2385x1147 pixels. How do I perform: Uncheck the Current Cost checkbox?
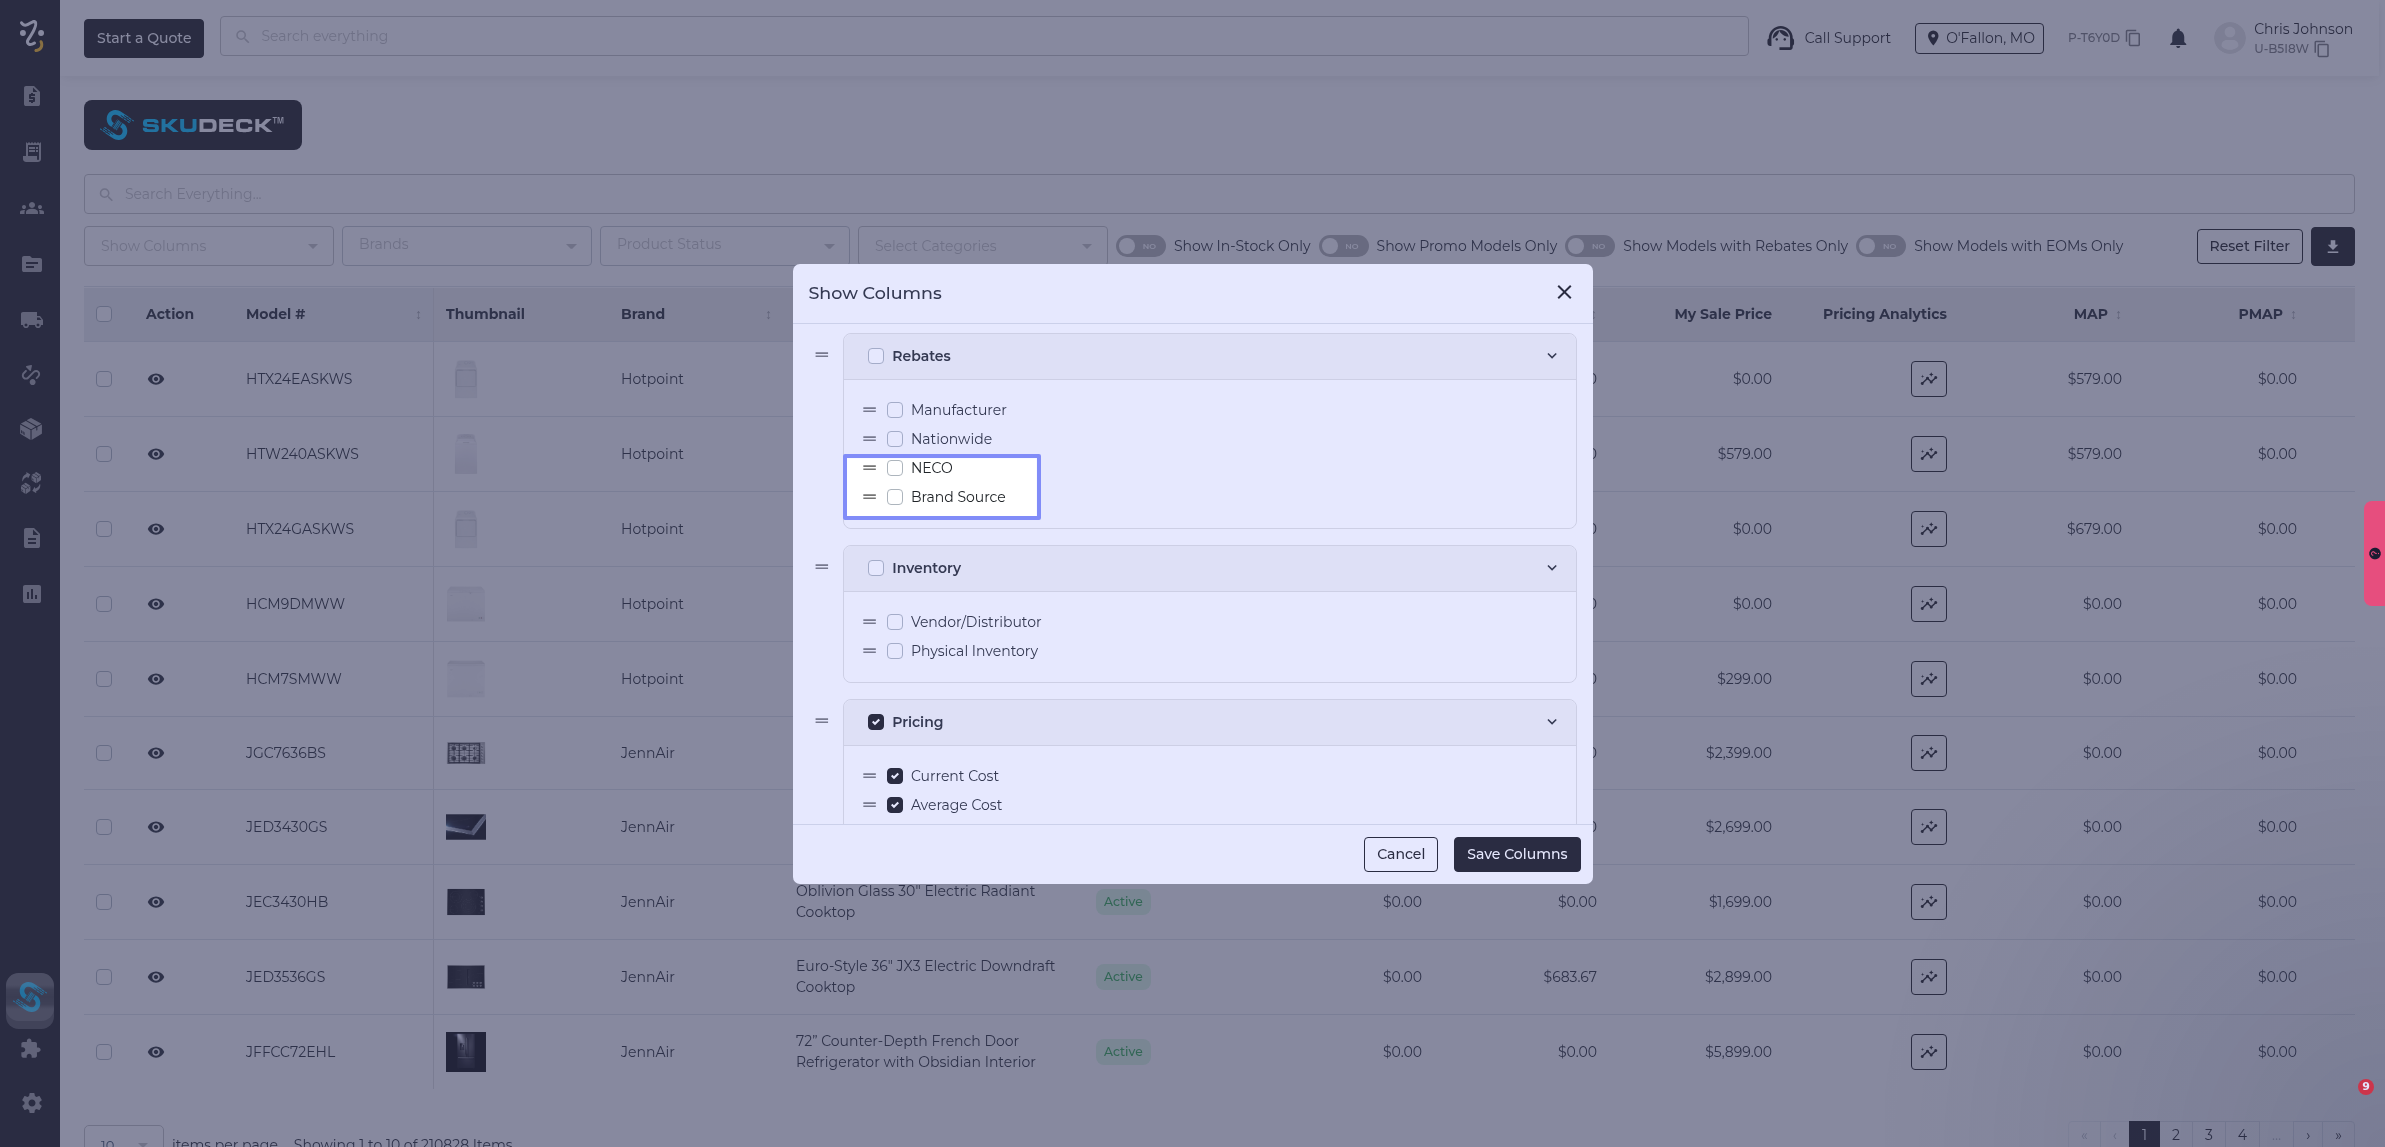[x=895, y=776]
